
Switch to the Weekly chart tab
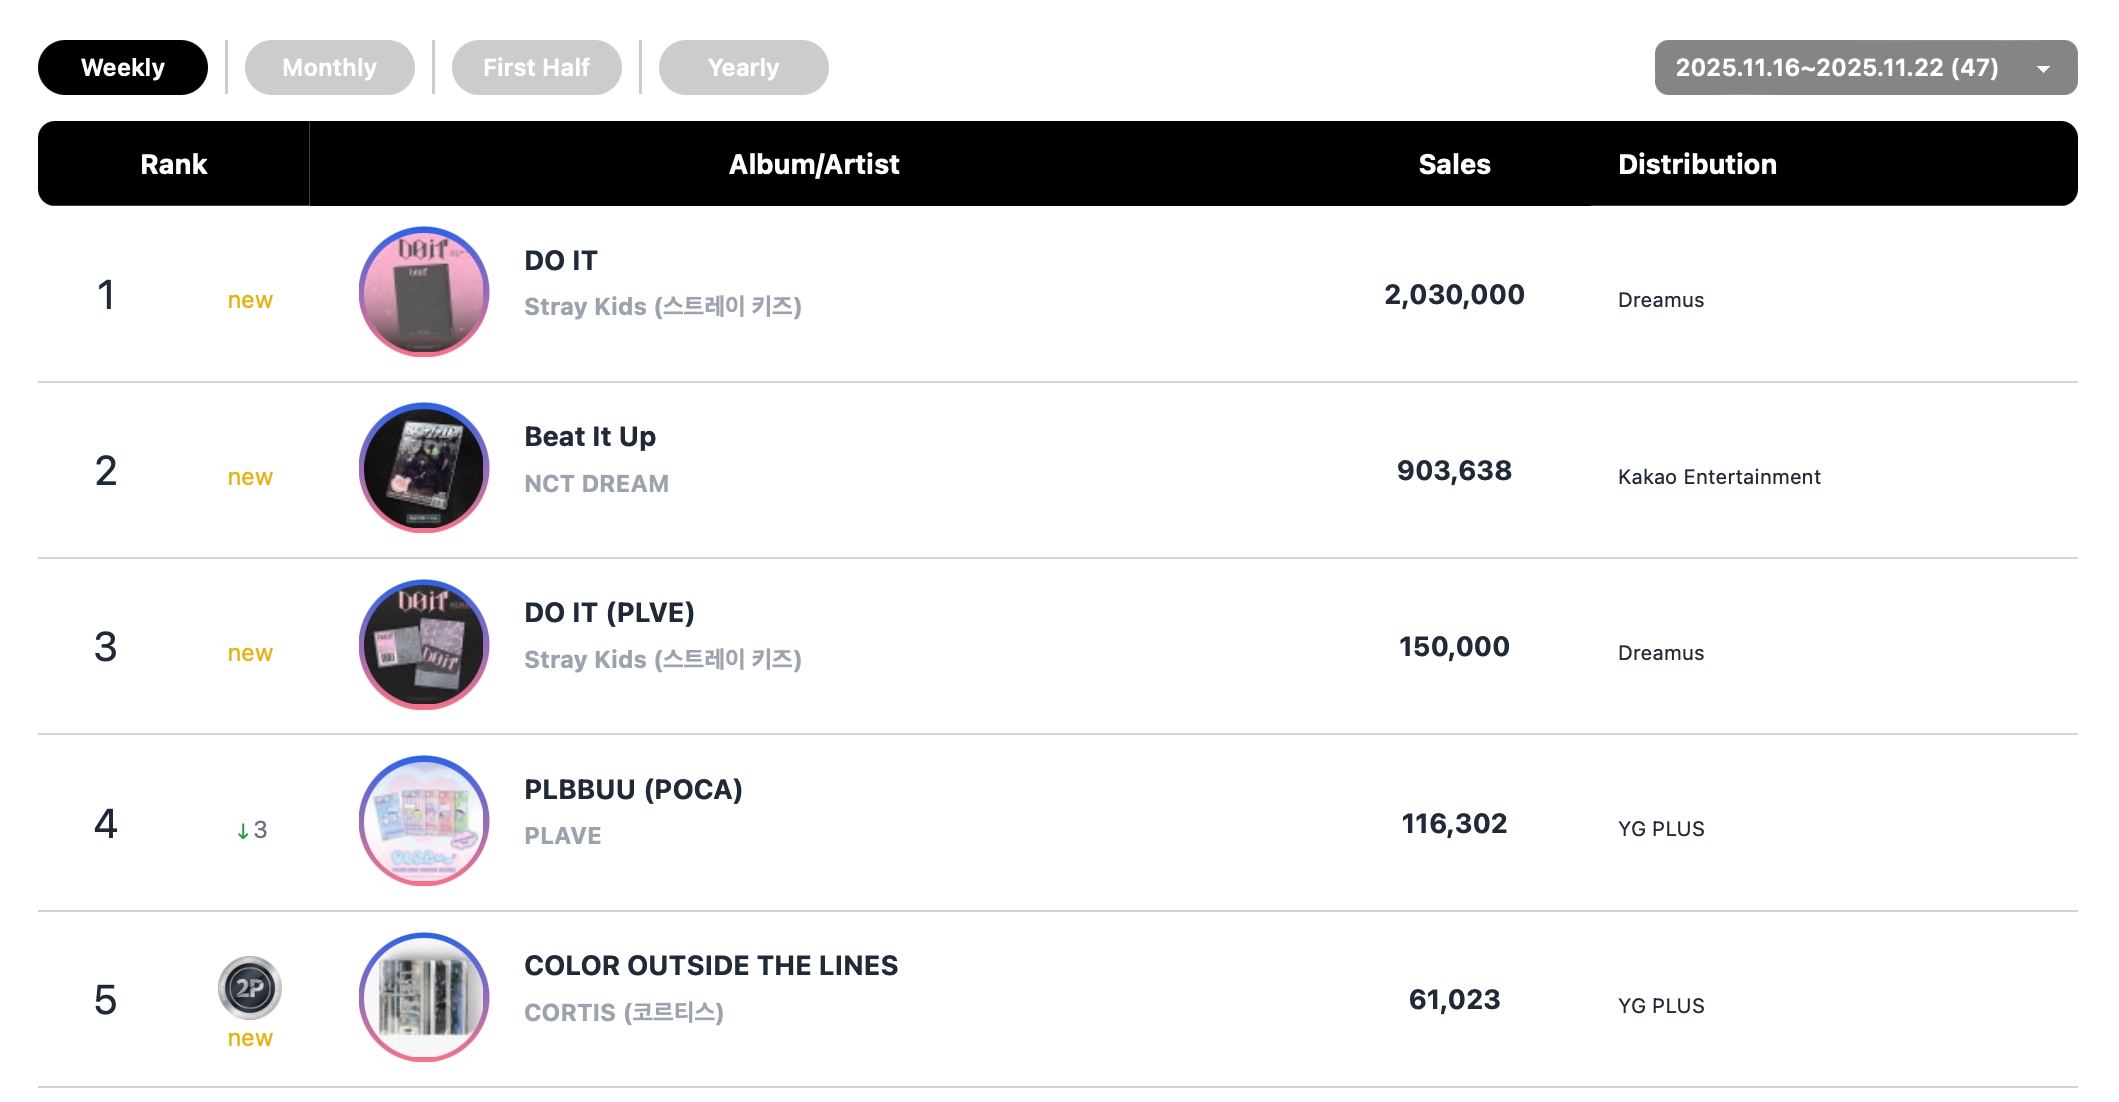(123, 68)
